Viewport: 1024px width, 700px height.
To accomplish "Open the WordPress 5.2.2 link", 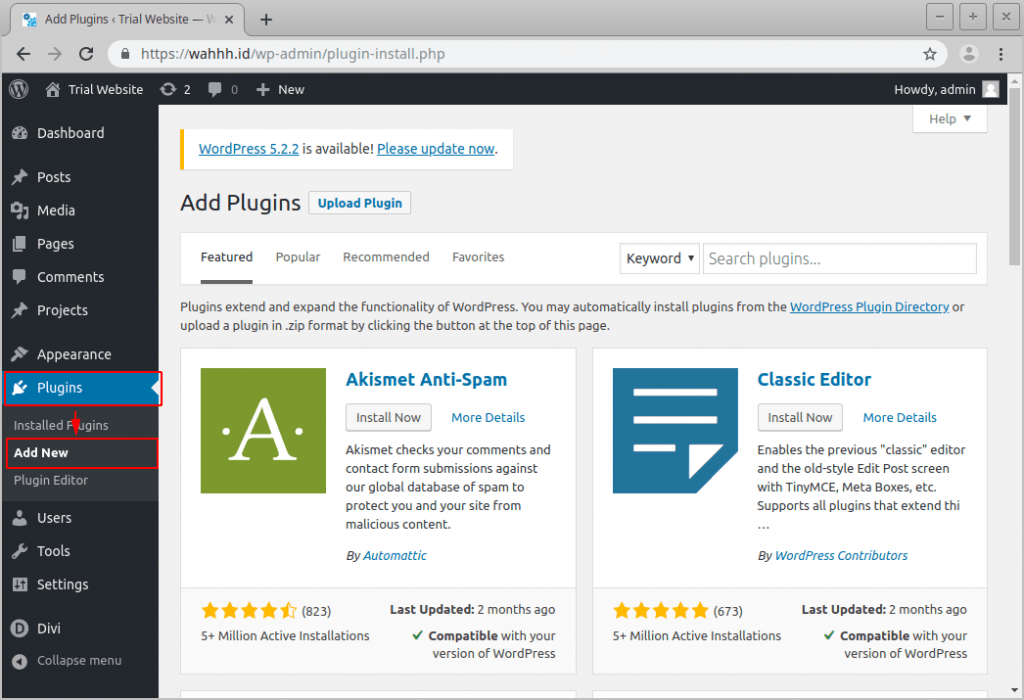I will pyautogui.click(x=249, y=149).
